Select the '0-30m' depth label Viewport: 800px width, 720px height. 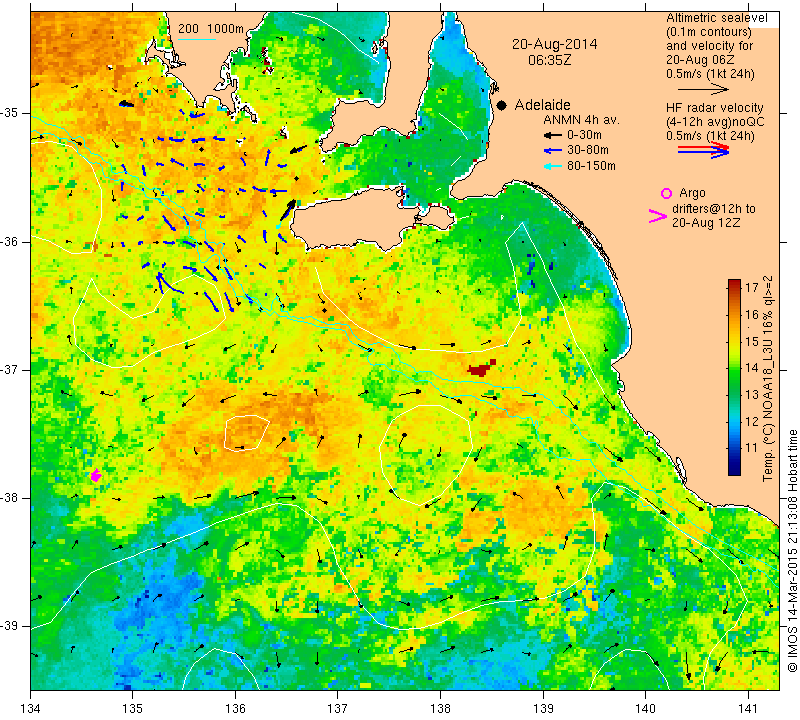[584, 135]
